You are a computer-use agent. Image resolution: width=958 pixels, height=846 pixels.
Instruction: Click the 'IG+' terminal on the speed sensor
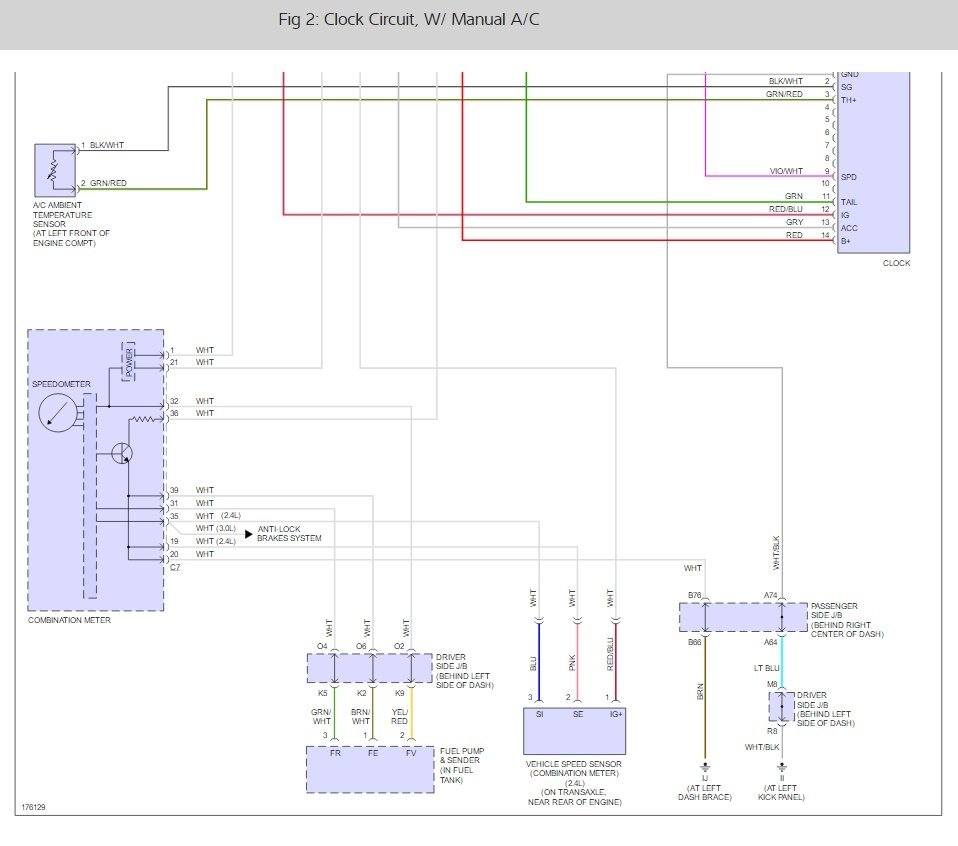(616, 714)
